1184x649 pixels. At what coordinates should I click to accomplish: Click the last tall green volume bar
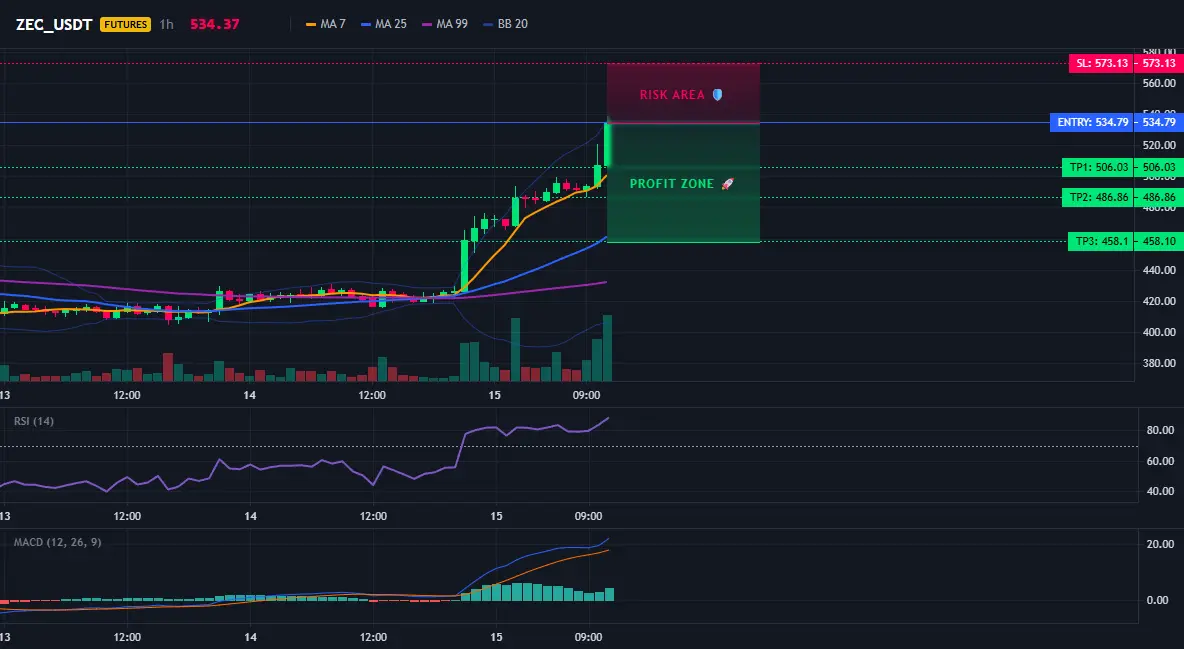[607, 348]
